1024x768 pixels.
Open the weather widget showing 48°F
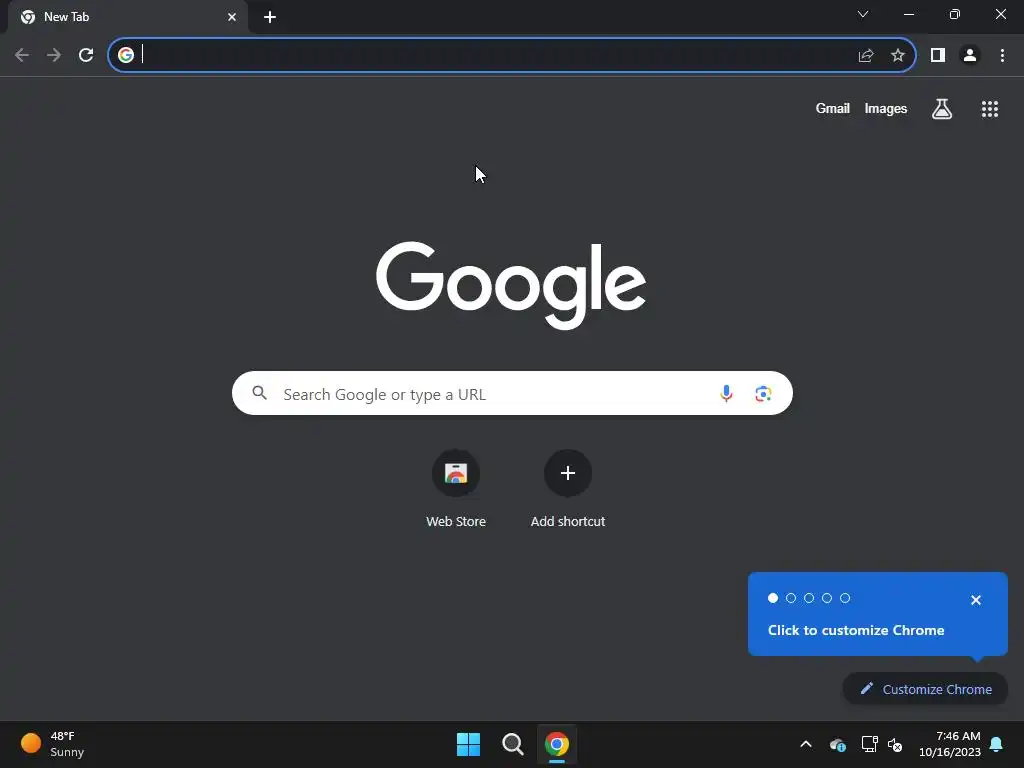coord(52,744)
